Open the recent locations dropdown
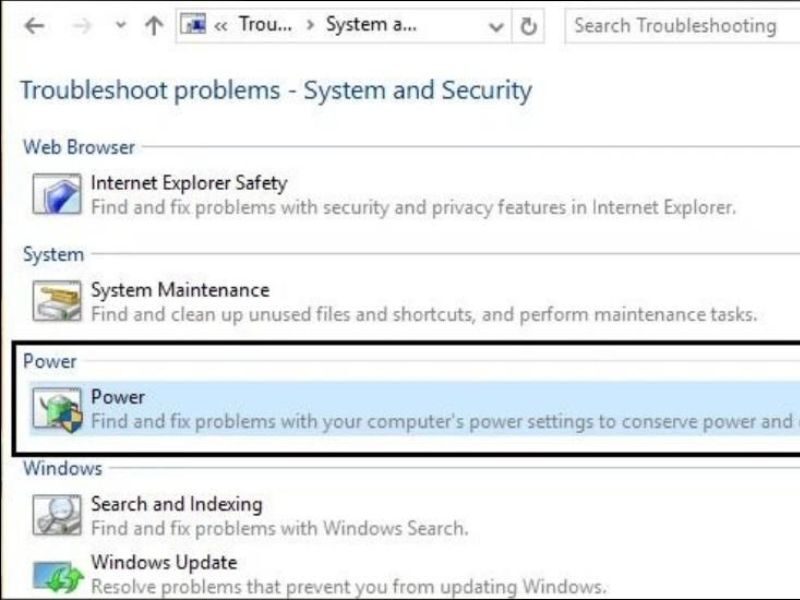The height and width of the screenshot is (600, 800). 121,26
